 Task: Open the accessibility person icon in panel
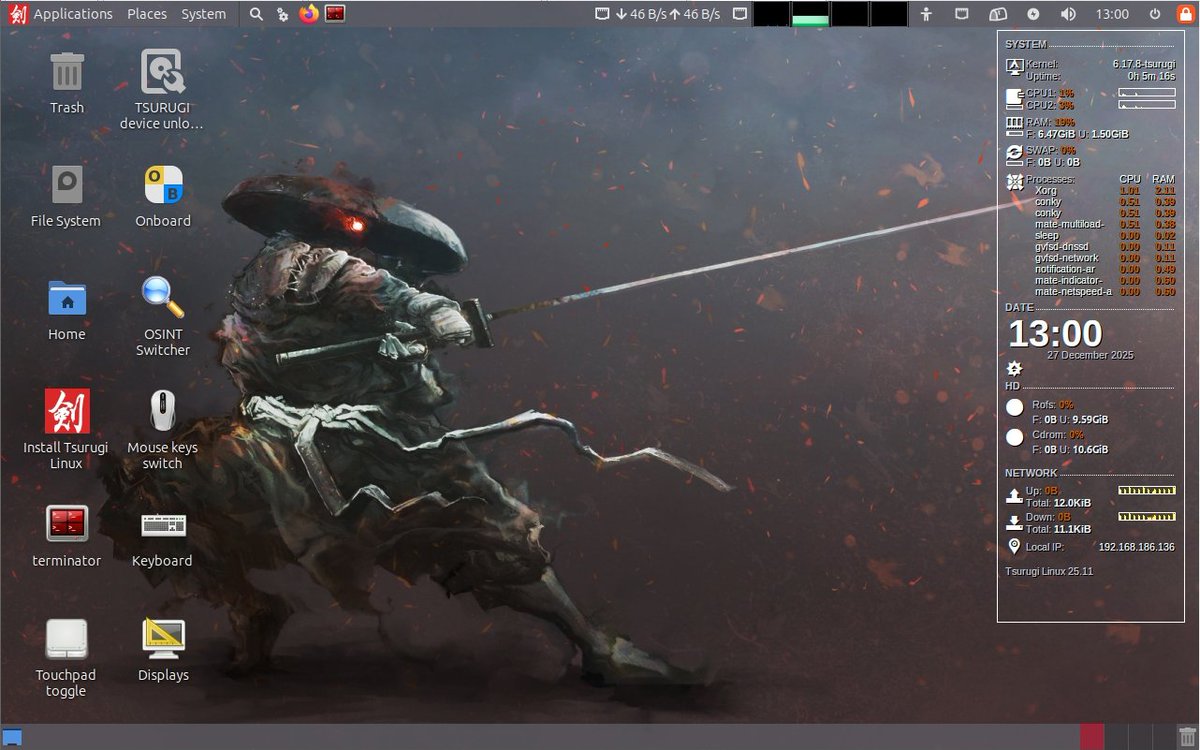pyautogui.click(x=927, y=14)
